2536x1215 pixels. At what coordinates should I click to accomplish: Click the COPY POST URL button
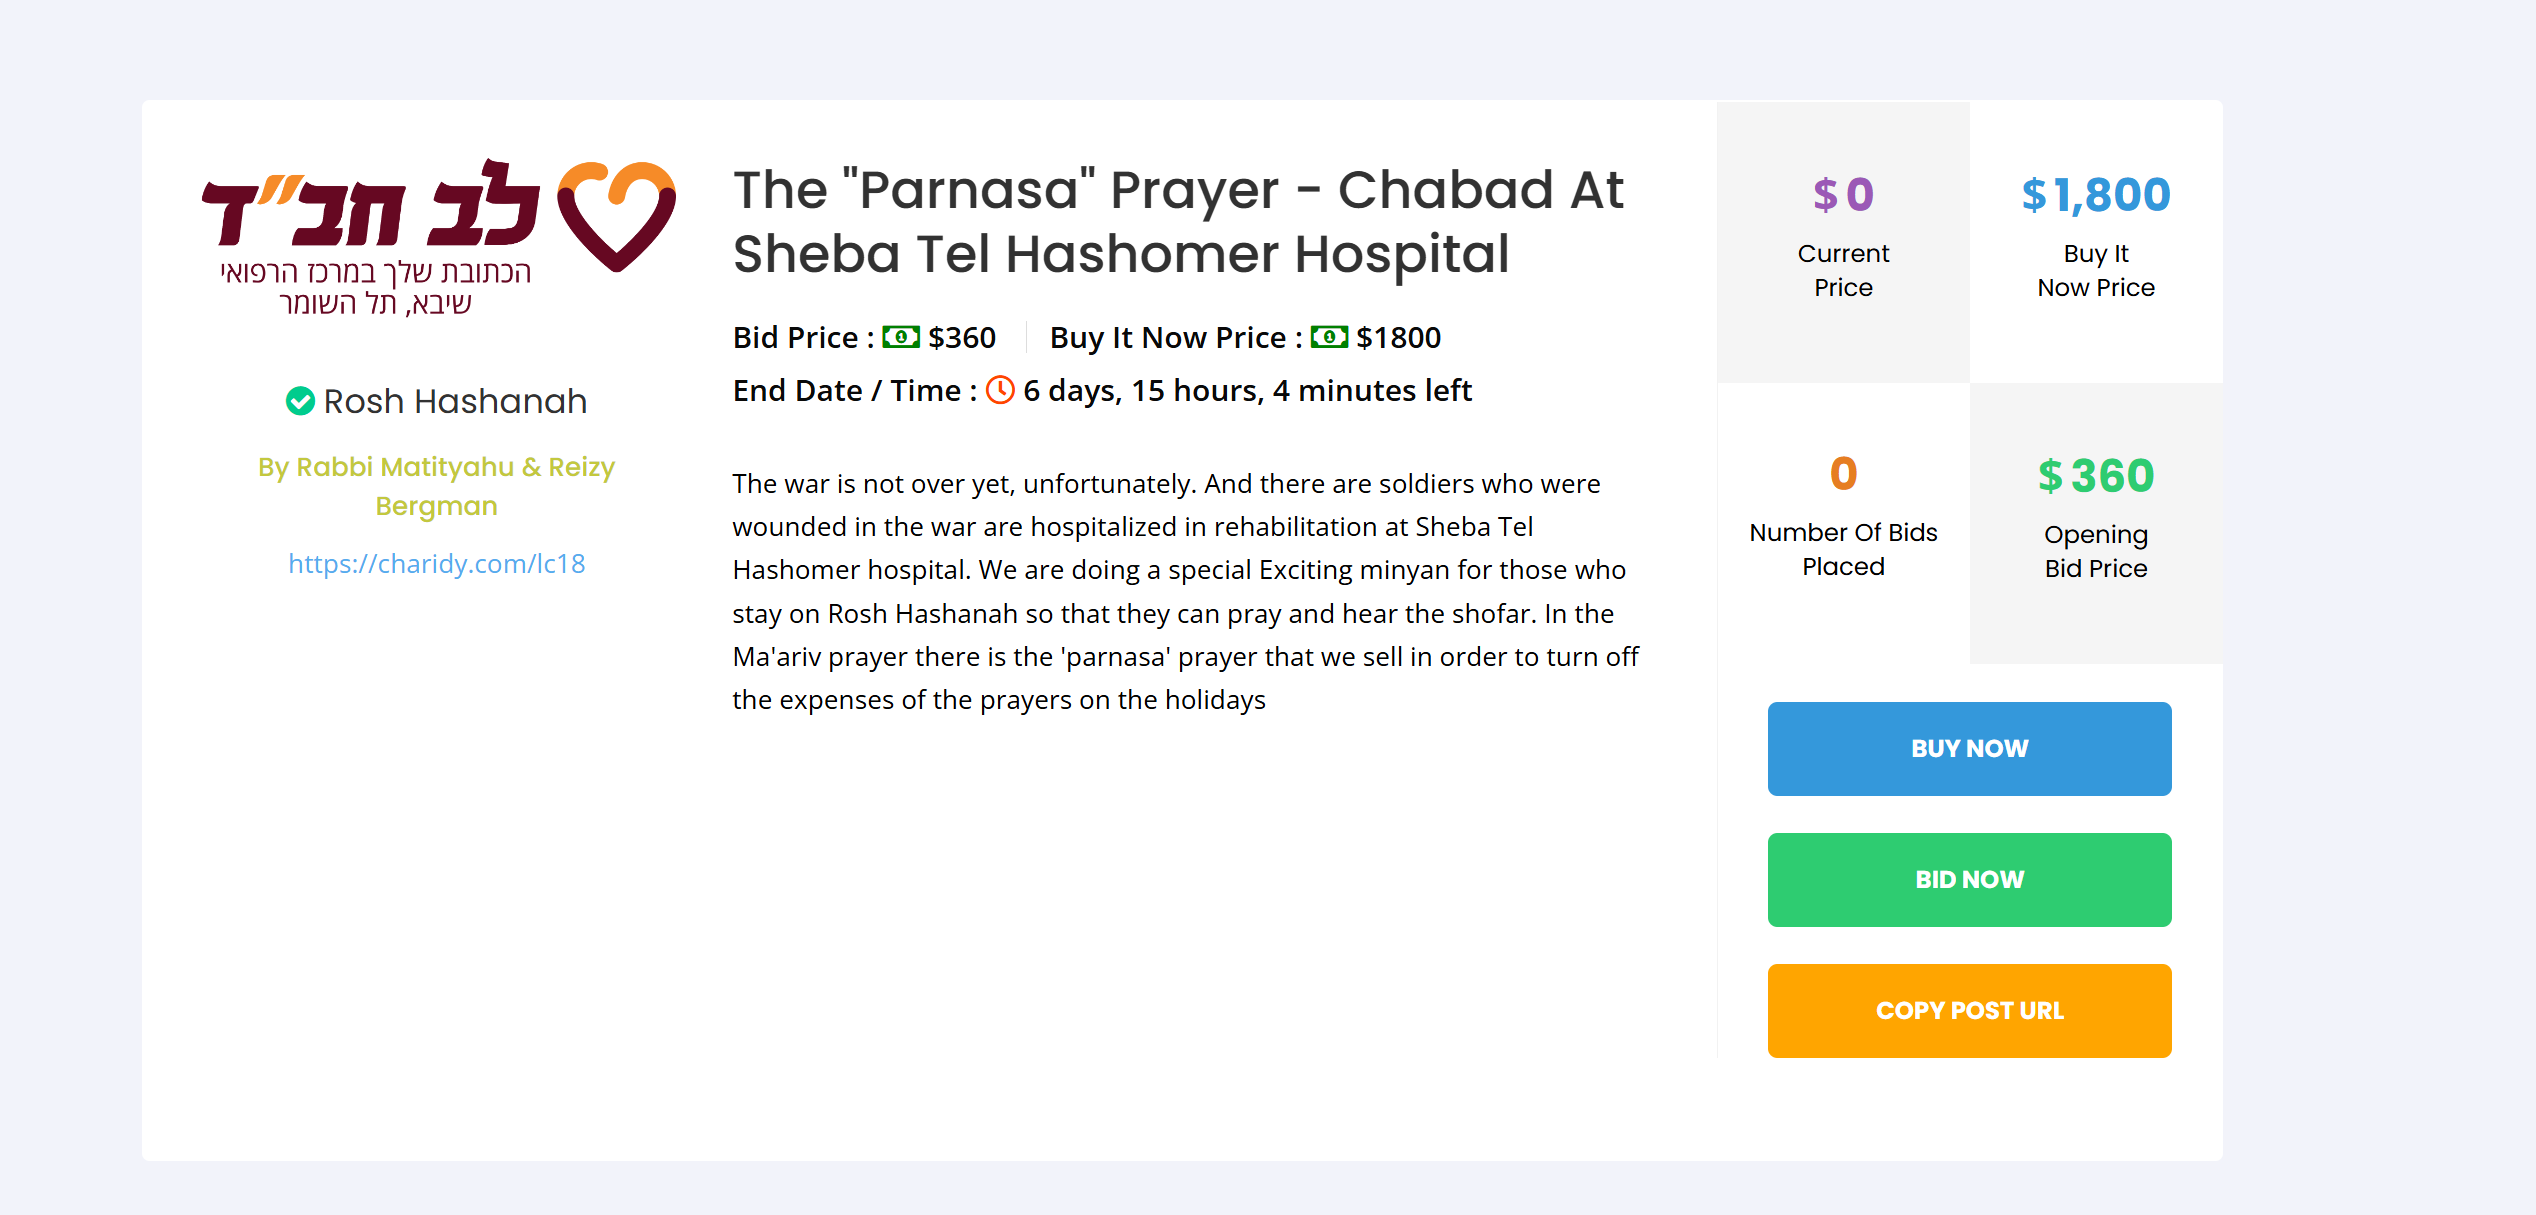click(x=1969, y=1010)
